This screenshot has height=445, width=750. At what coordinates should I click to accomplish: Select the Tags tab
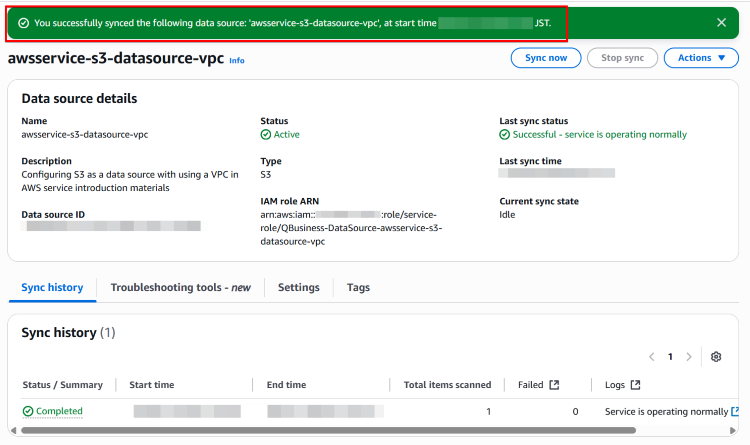358,288
